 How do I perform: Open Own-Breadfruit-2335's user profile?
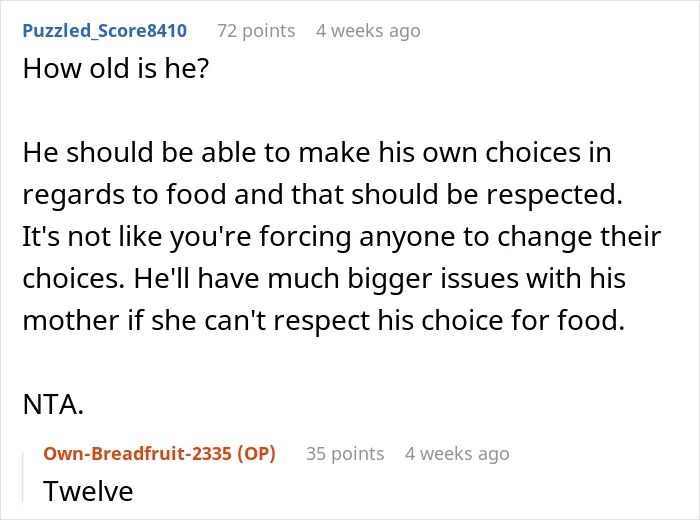pos(138,453)
